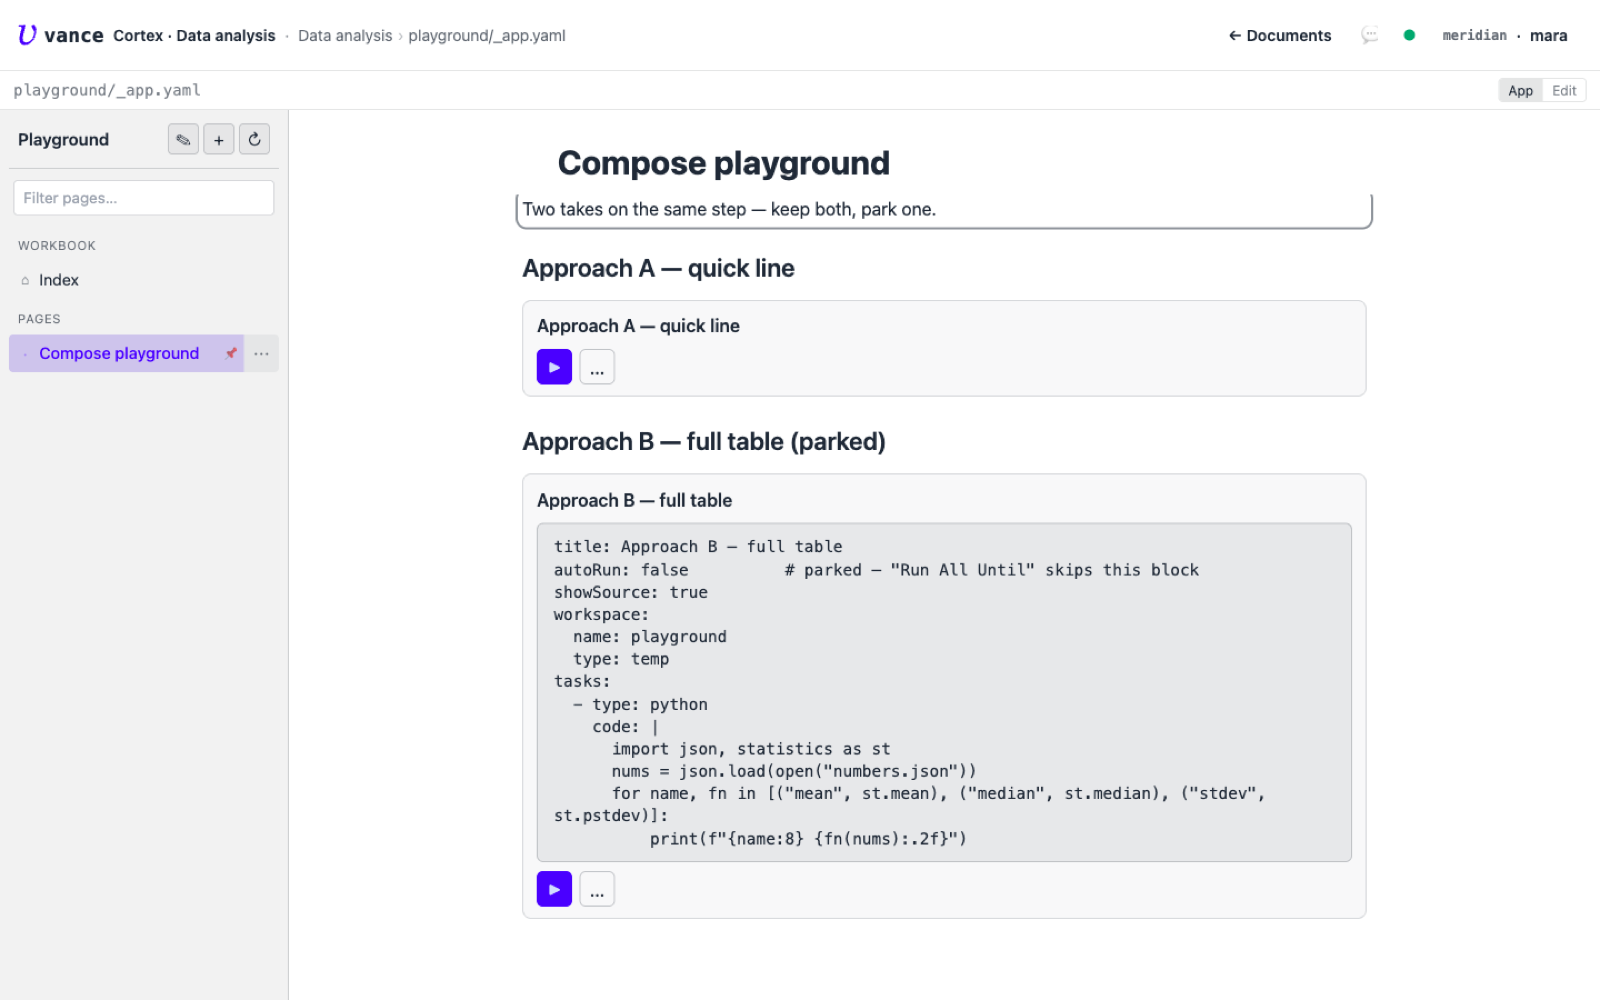This screenshot has width=1600, height=1000.
Task: Open the Index workbook page
Action: [x=144, y=280]
